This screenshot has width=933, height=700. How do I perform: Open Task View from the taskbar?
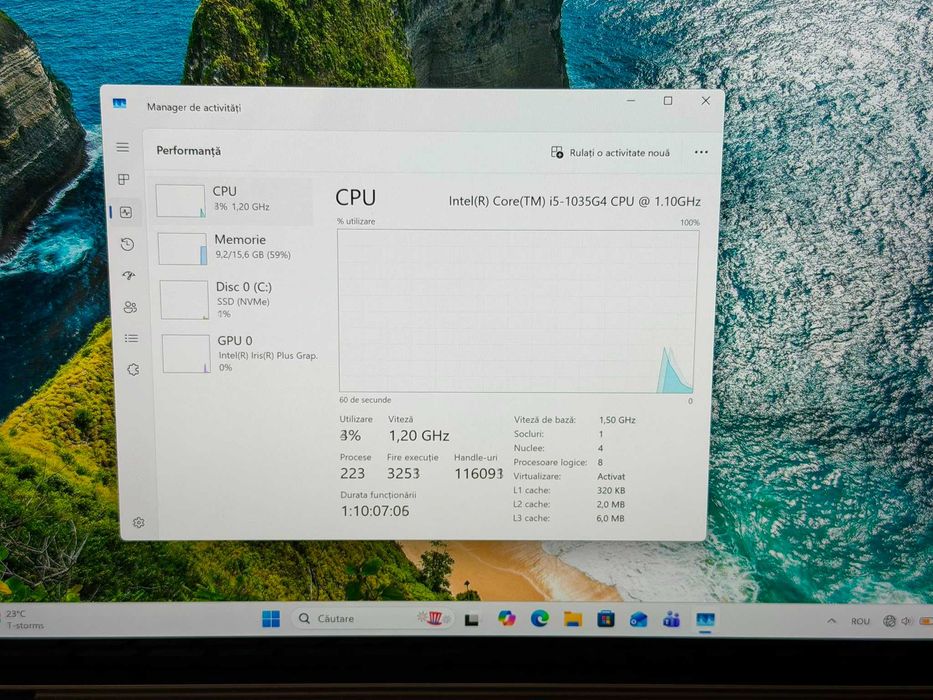click(472, 620)
